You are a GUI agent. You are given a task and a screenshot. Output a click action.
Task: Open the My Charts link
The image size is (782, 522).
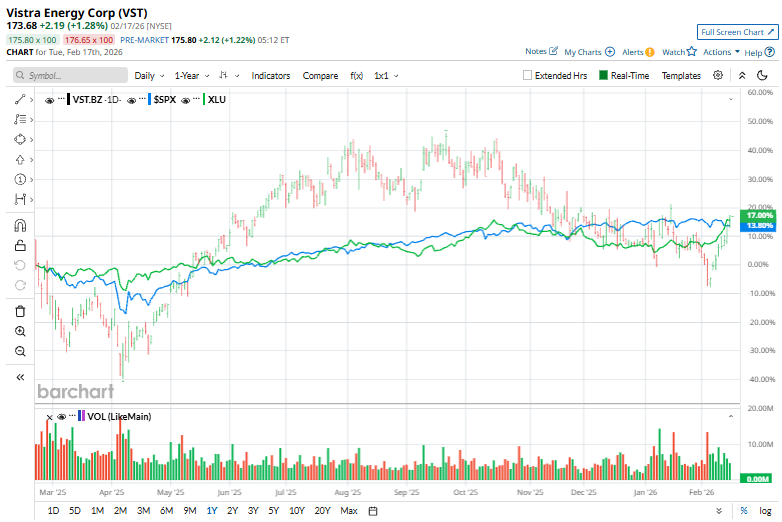pos(589,52)
